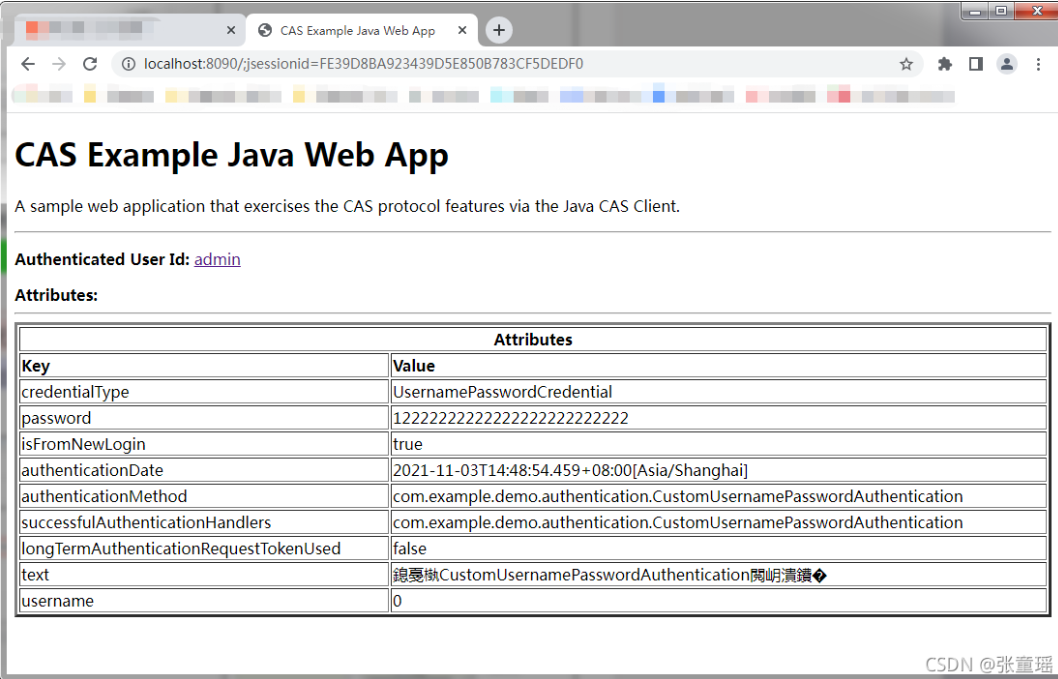Open Chrome's three-dot menu
Image resolution: width=1058 pixels, height=679 pixels.
[x=1039, y=63]
